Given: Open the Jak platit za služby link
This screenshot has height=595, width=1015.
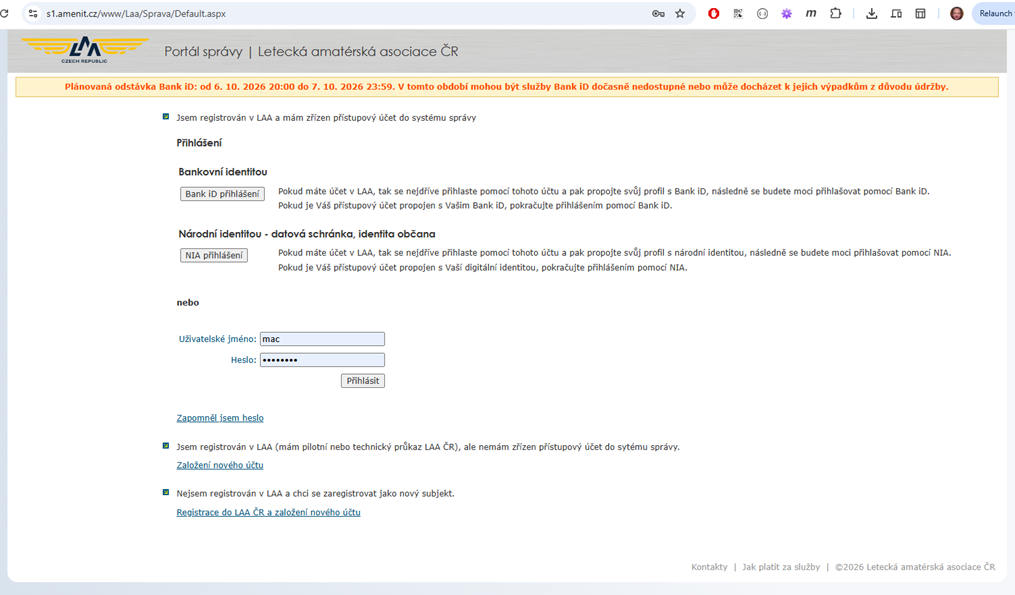Looking at the screenshot, I should [781, 567].
